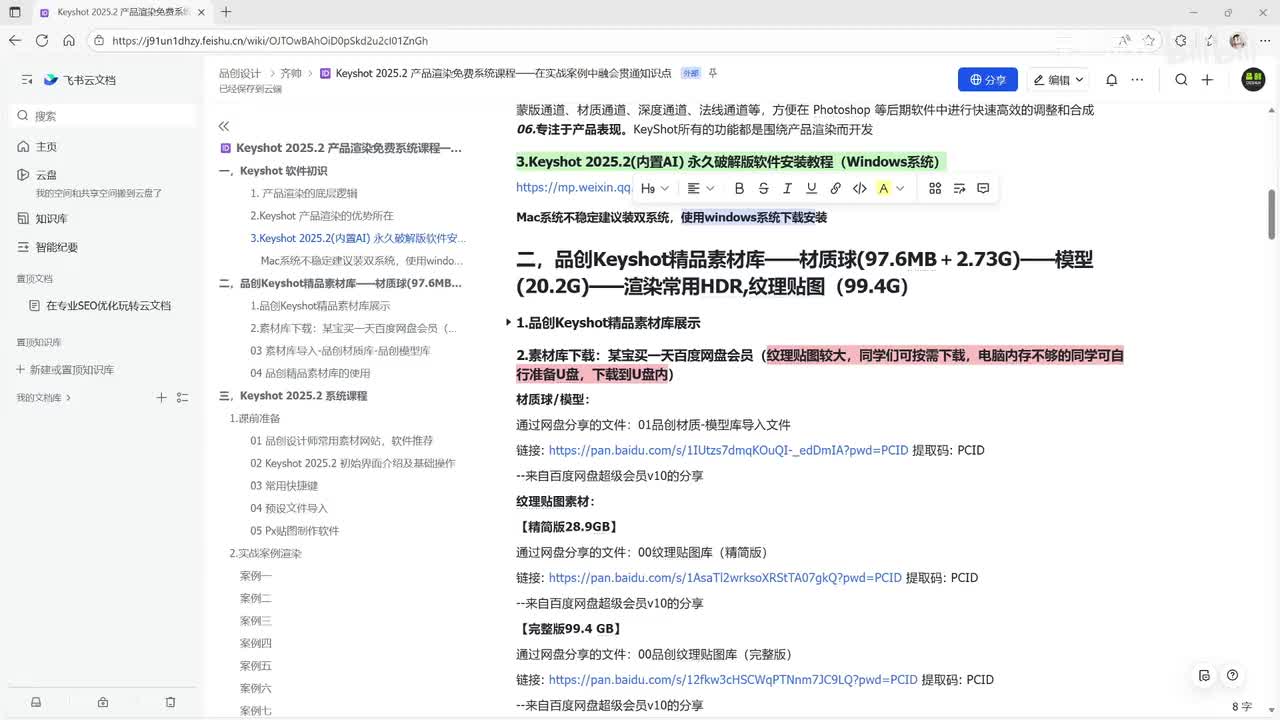Collapse the document outline with double-chevron
Viewport: 1280px width, 720px height.
[x=224, y=126]
